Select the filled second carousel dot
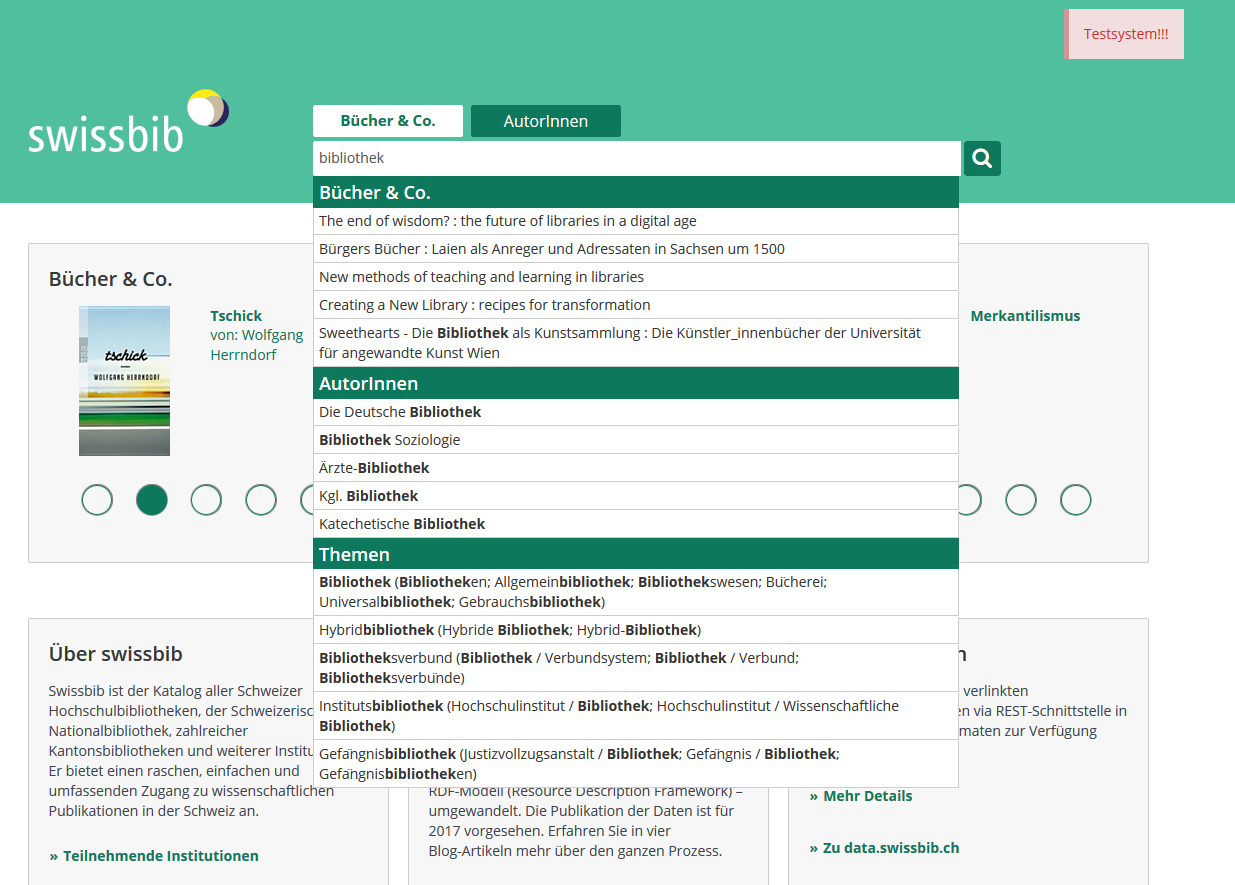This screenshot has width=1235, height=885. click(x=152, y=499)
